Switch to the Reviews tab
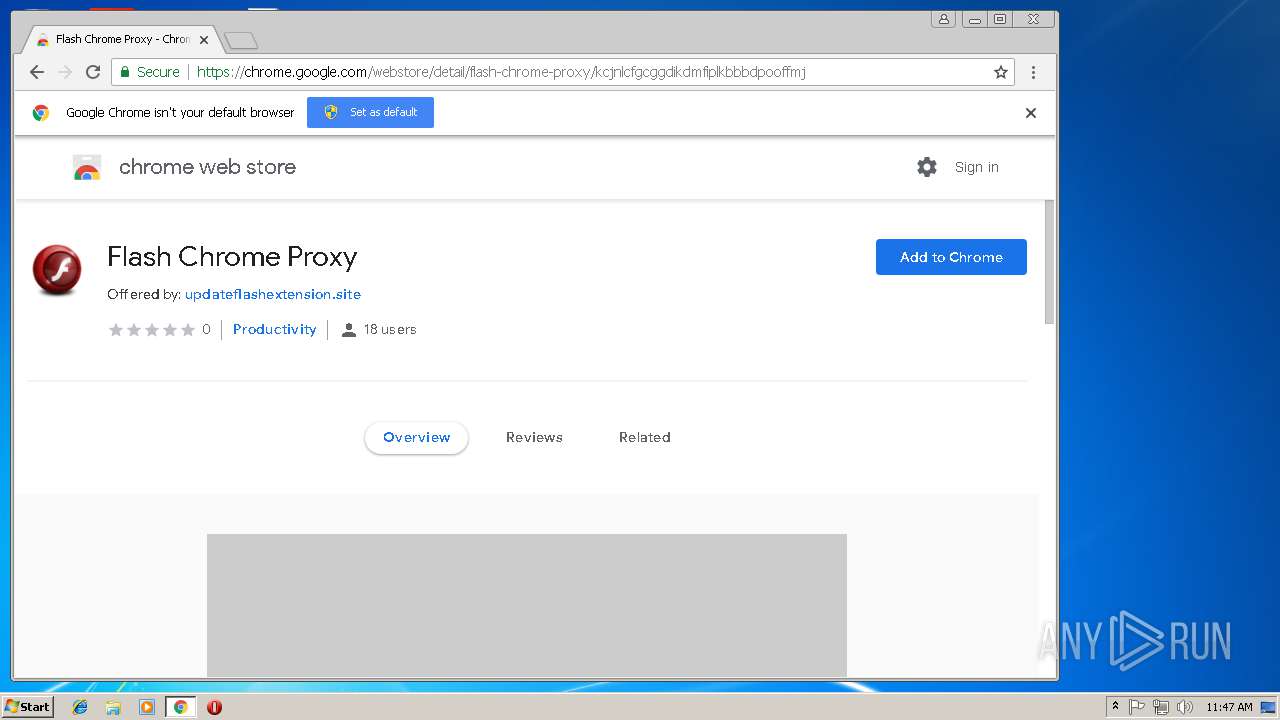1280x720 pixels. [x=534, y=437]
